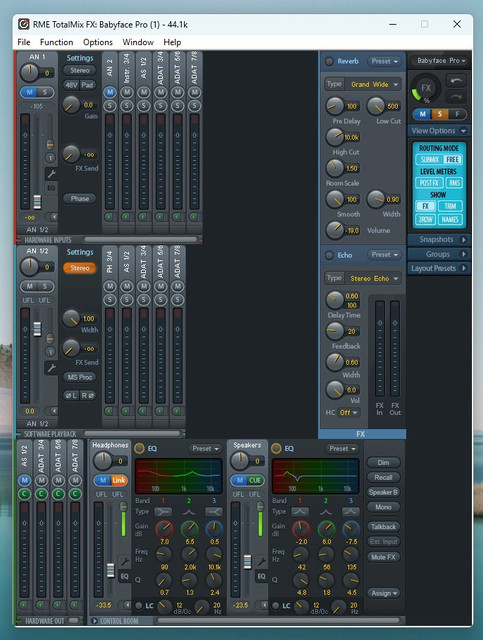Open Grand Wide reverb type dropdown
483x640 pixels.
tap(374, 84)
